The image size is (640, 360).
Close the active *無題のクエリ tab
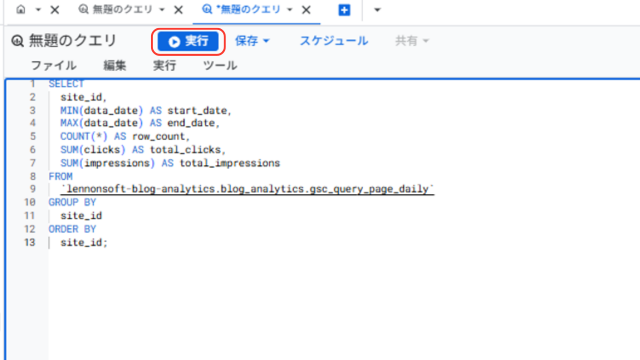point(306,10)
